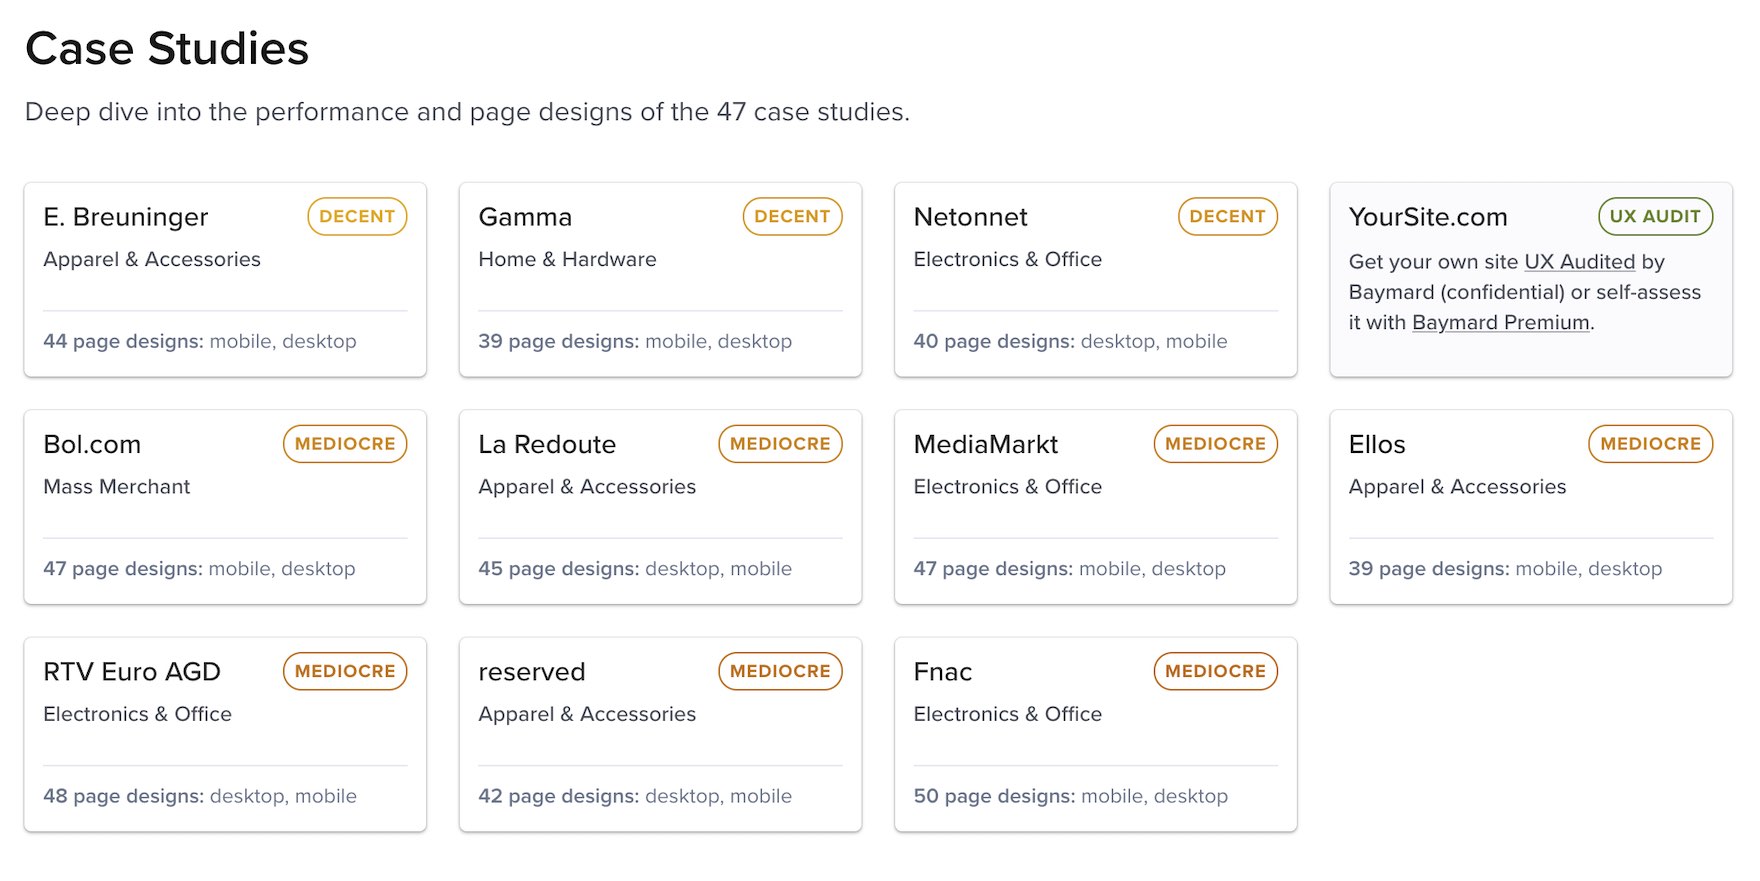Click the DECENT badge on Gamma
The width and height of the screenshot is (1760, 881).
792,217
